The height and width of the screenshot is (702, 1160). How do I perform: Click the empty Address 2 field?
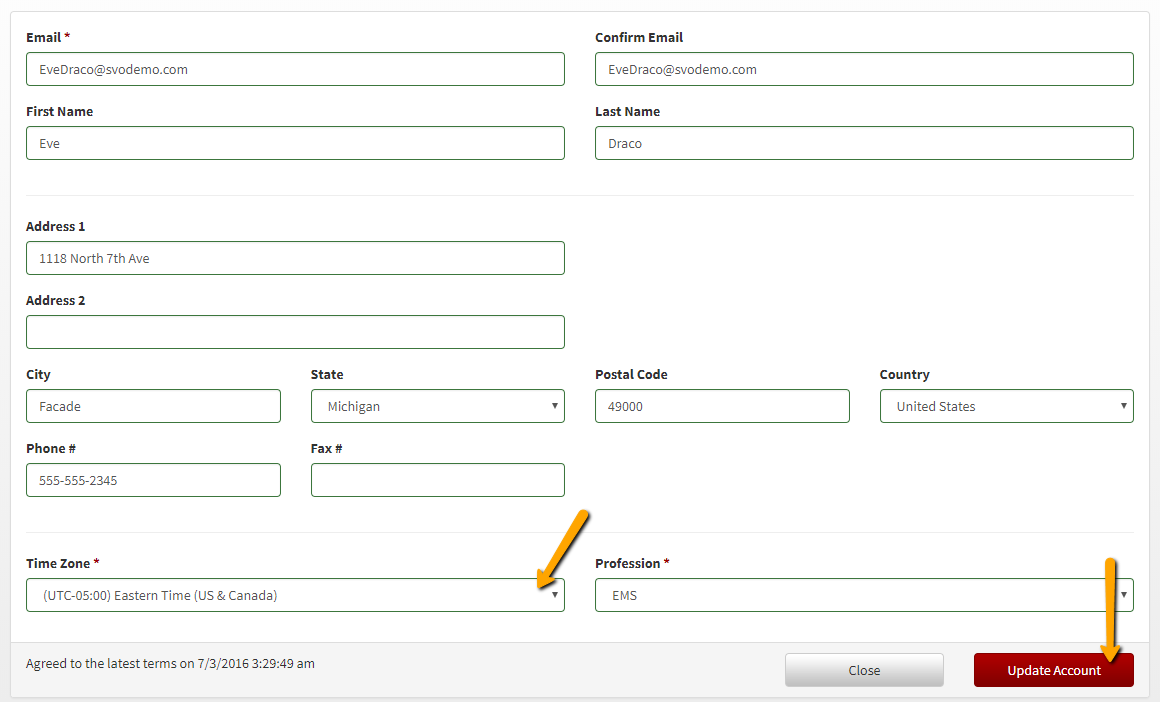point(295,332)
